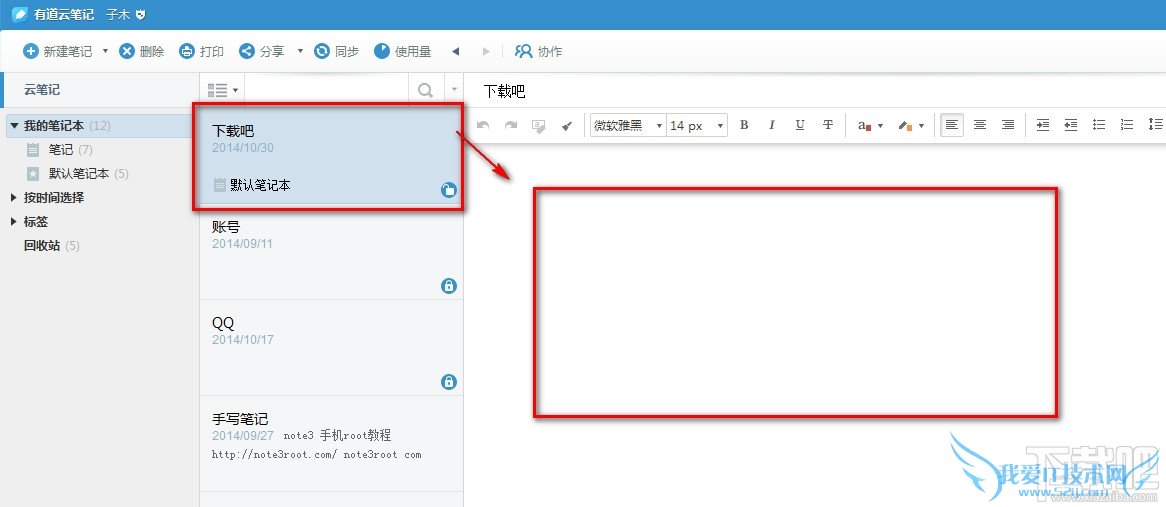Decrease indent of paragraph
The image size is (1166, 507).
pyautogui.click(x=1071, y=125)
